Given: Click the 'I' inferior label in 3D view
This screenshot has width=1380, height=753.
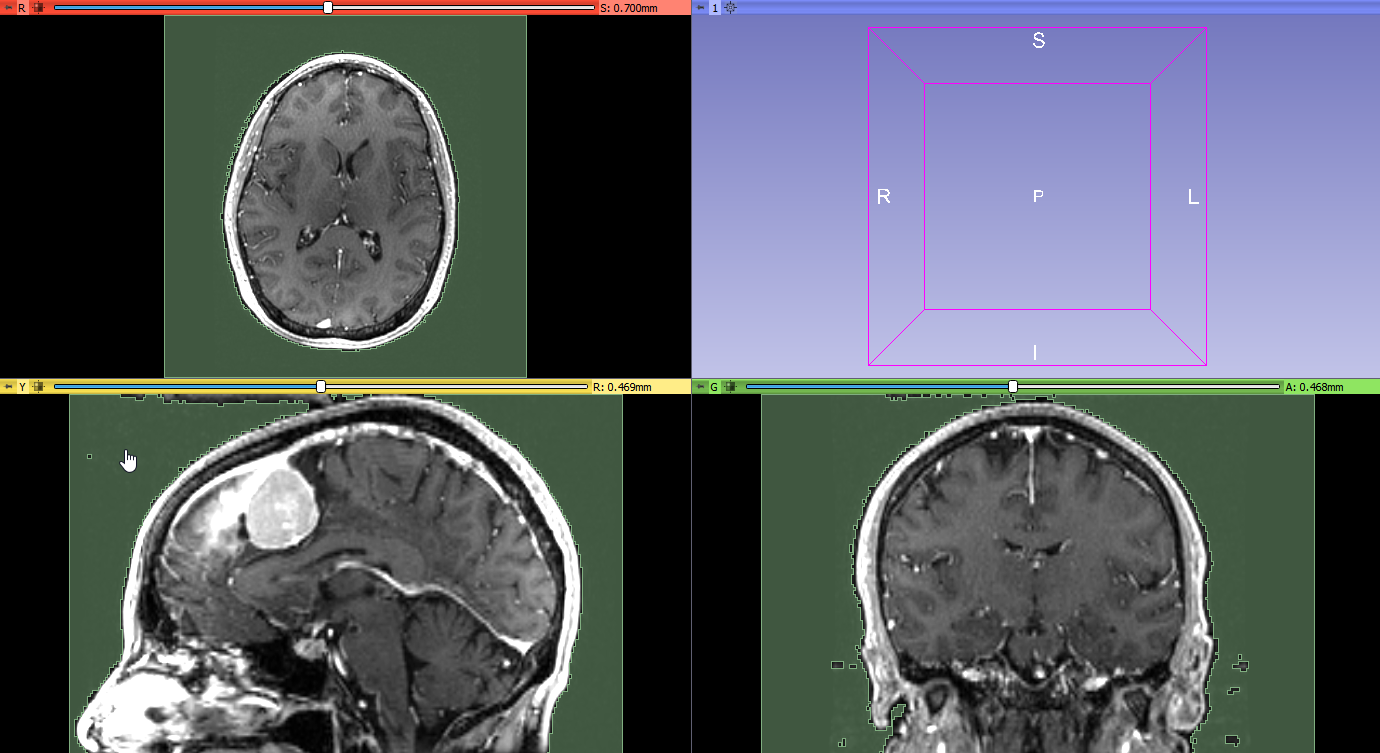Looking at the screenshot, I should pos(1035,352).
